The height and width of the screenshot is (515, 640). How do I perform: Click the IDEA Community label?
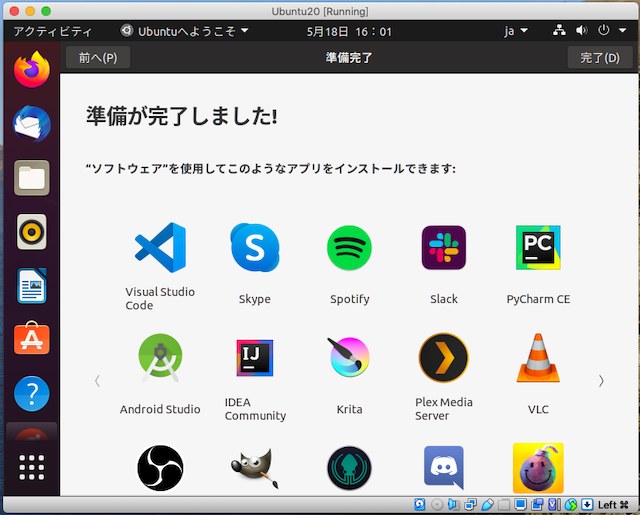point(255,409)
